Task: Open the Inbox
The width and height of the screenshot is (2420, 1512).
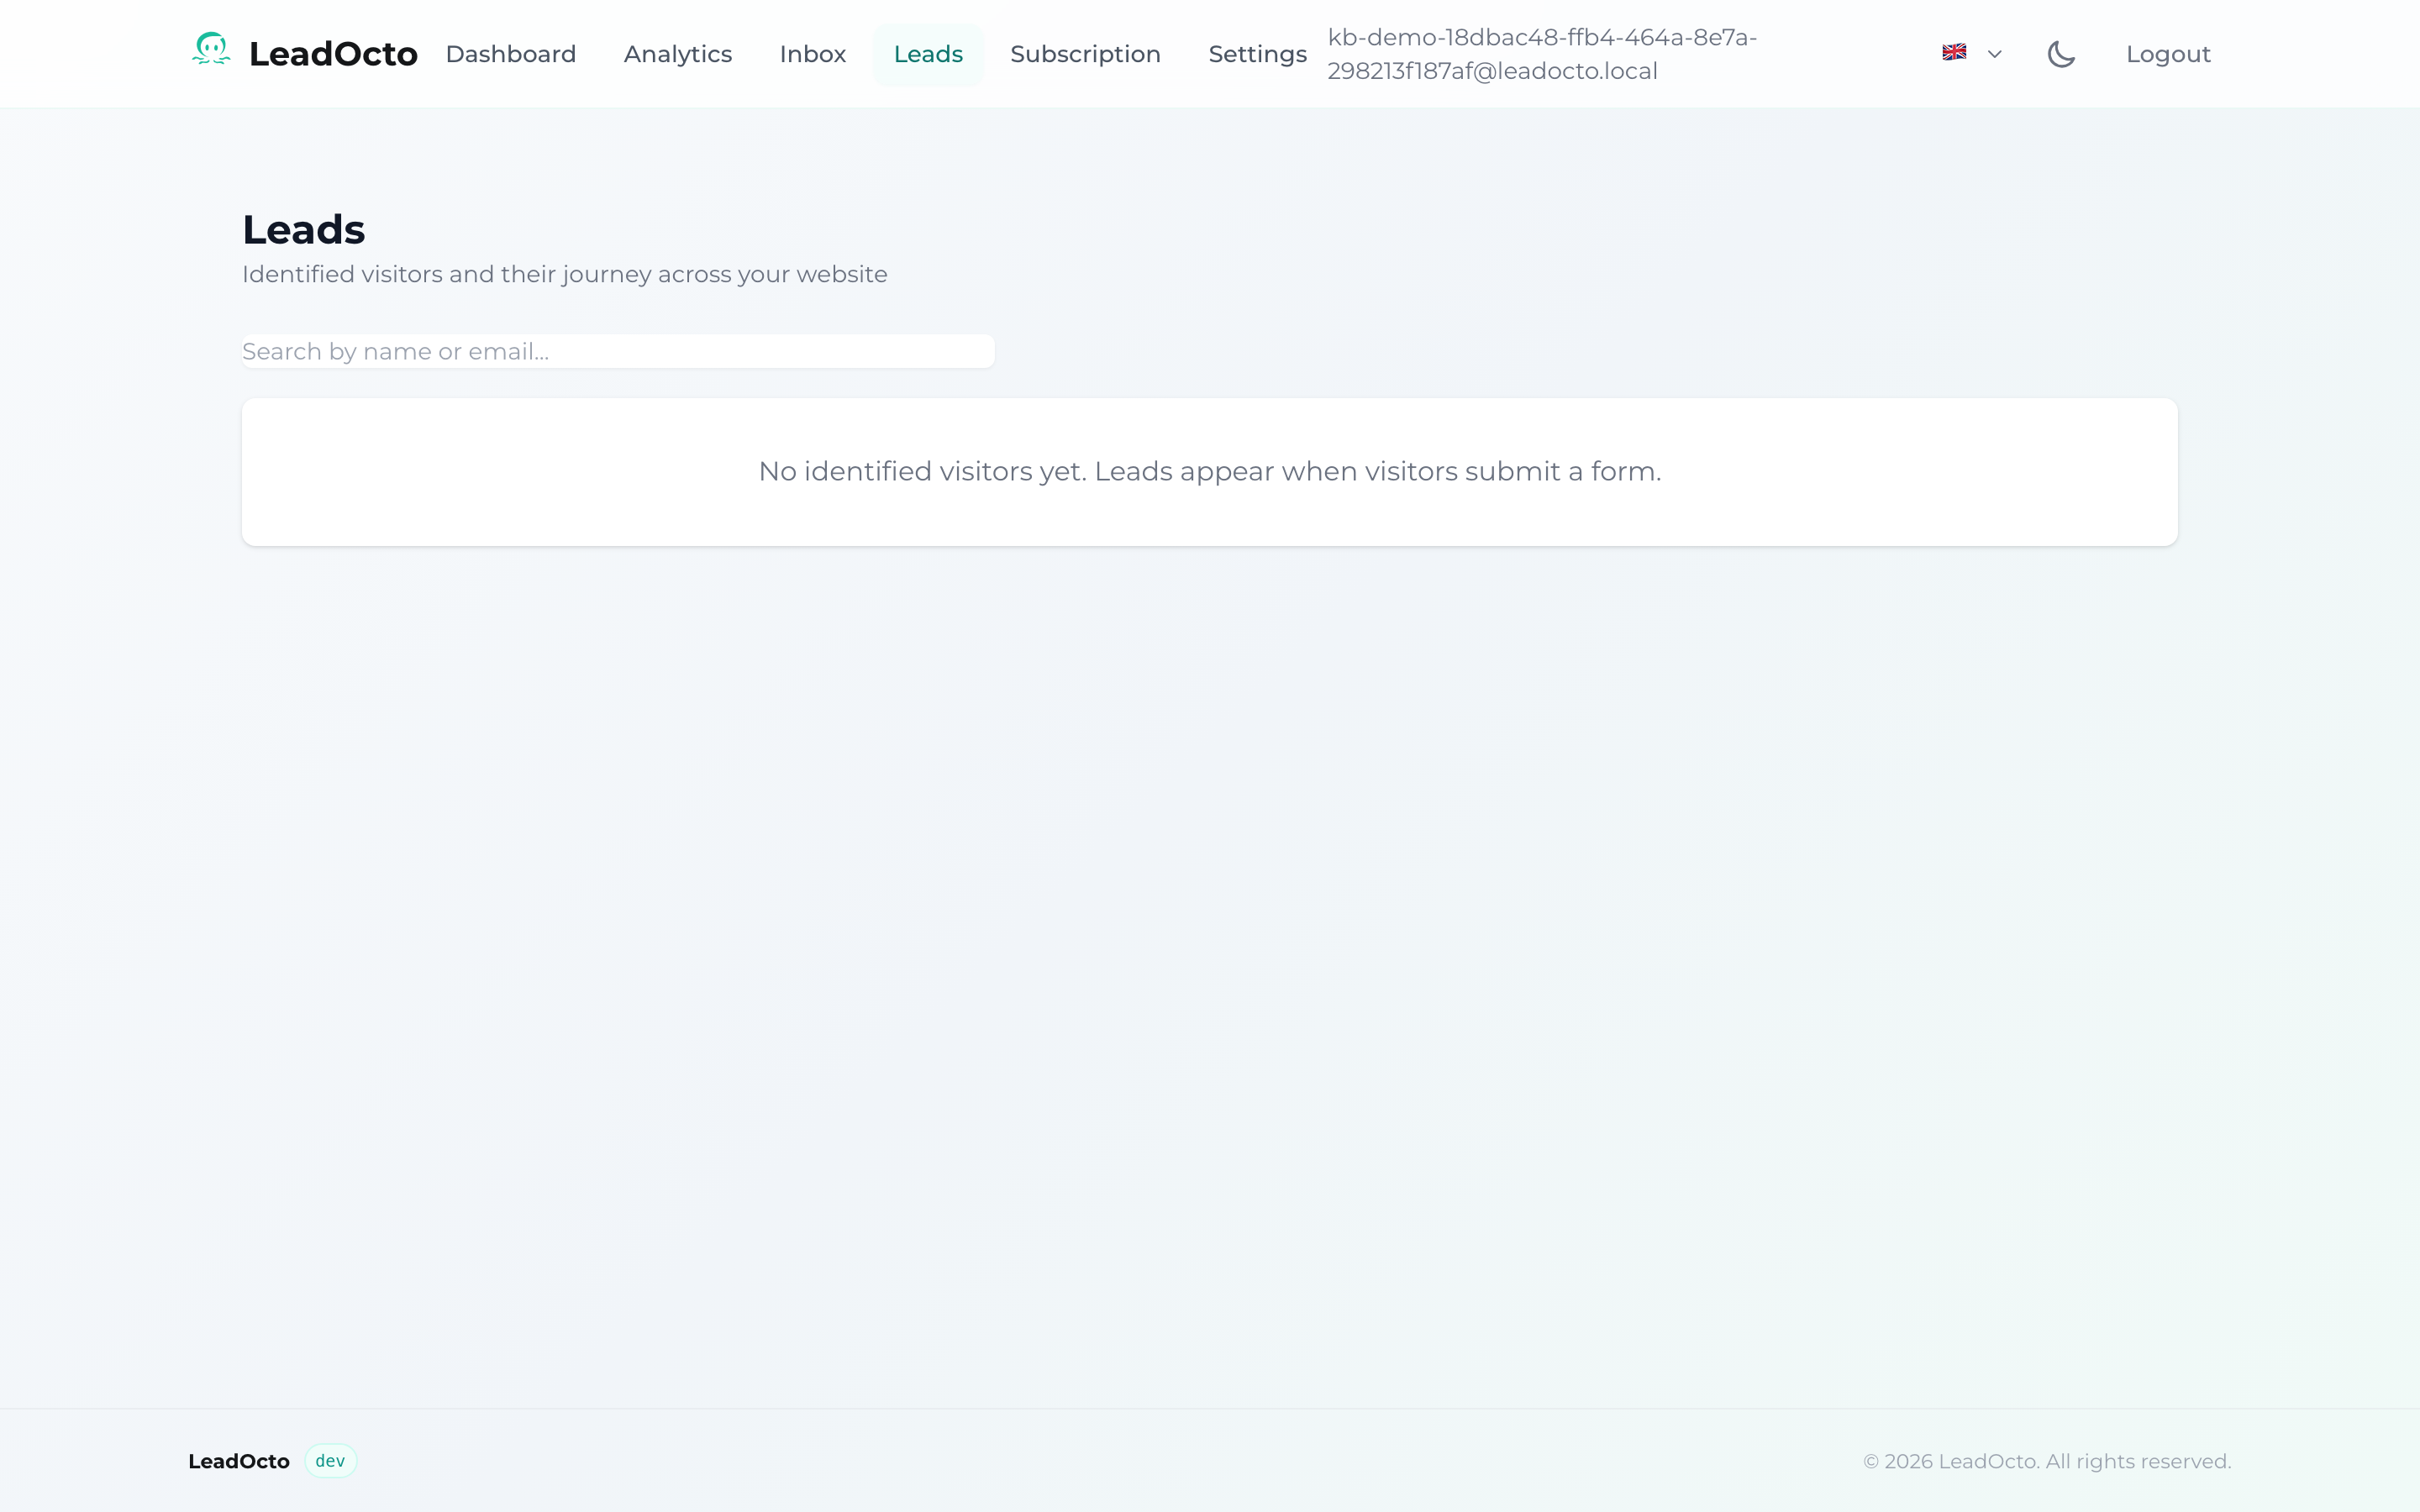Action: point(811,54)
